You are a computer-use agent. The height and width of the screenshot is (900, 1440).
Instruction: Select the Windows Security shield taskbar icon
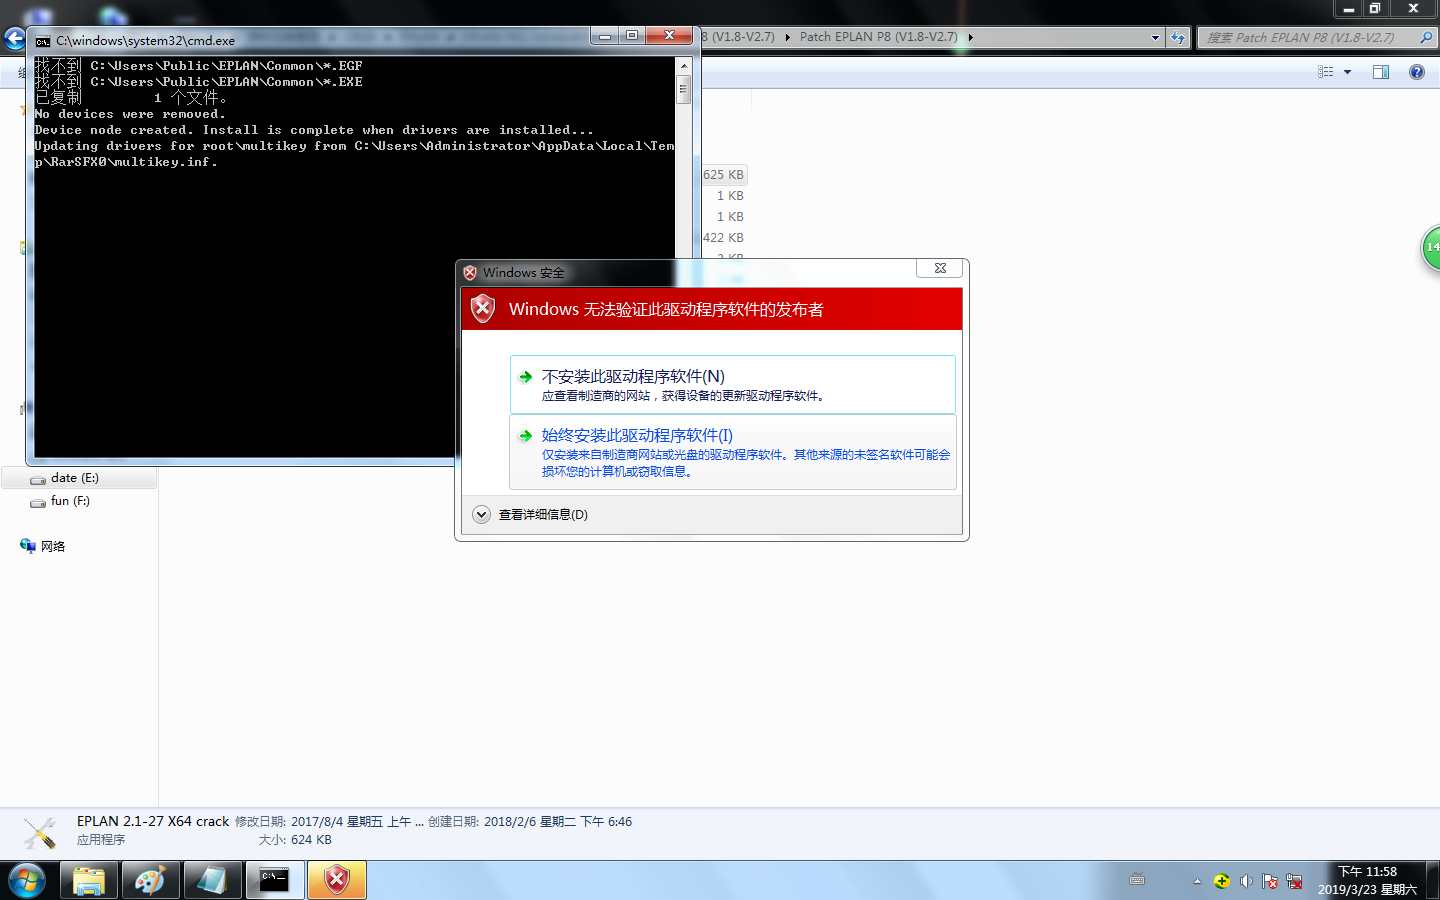(337, 880)
